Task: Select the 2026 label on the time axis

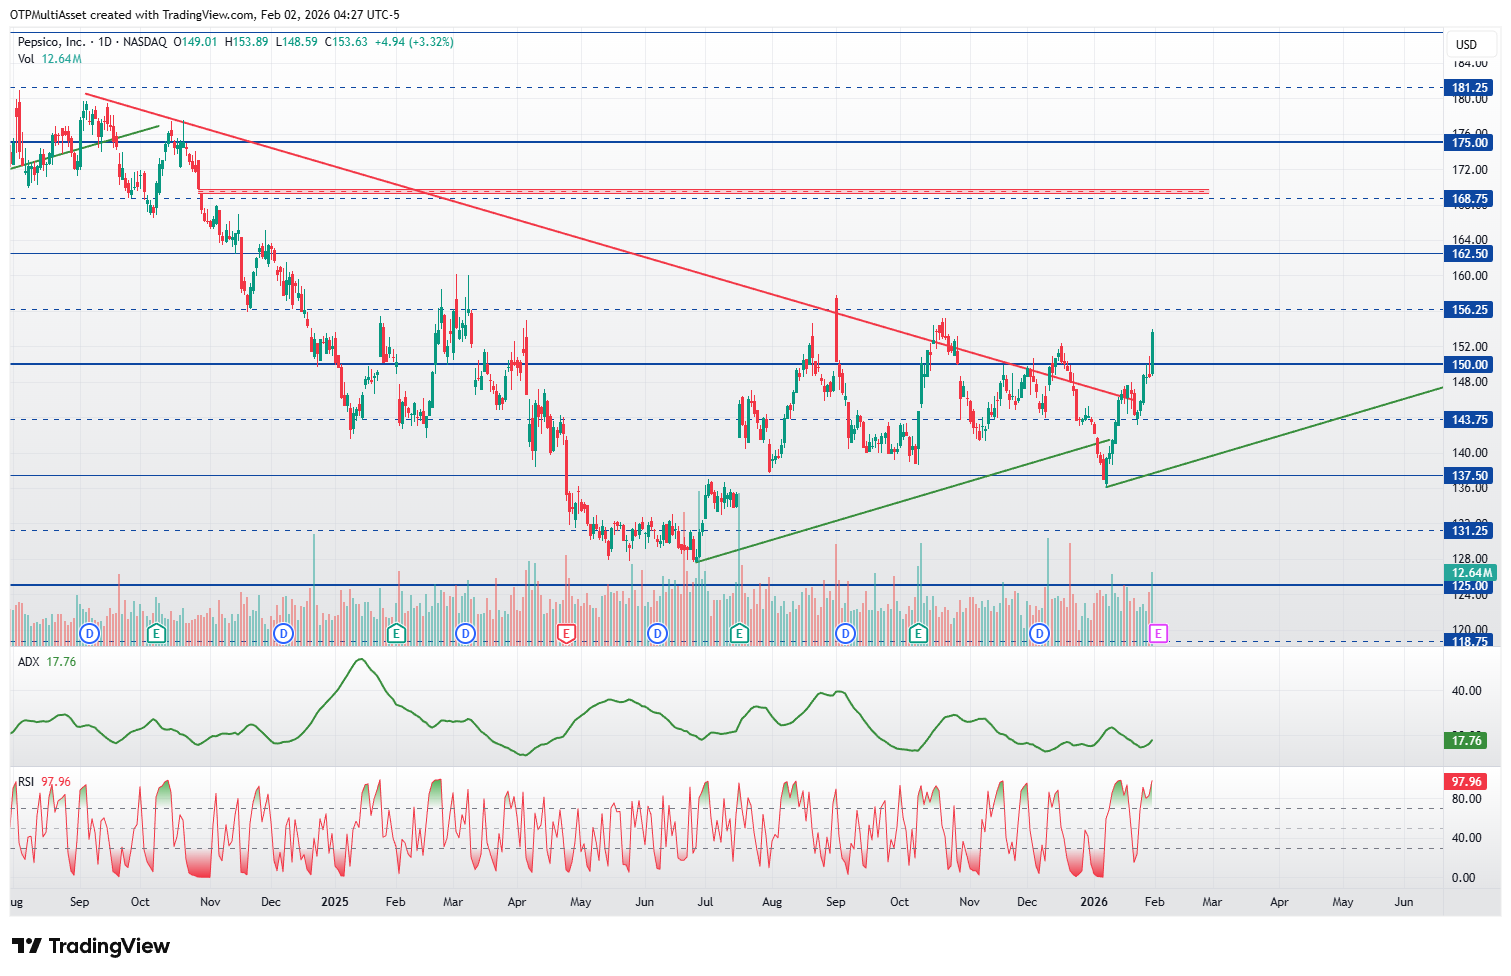Action: click(x=1094, y=902)
